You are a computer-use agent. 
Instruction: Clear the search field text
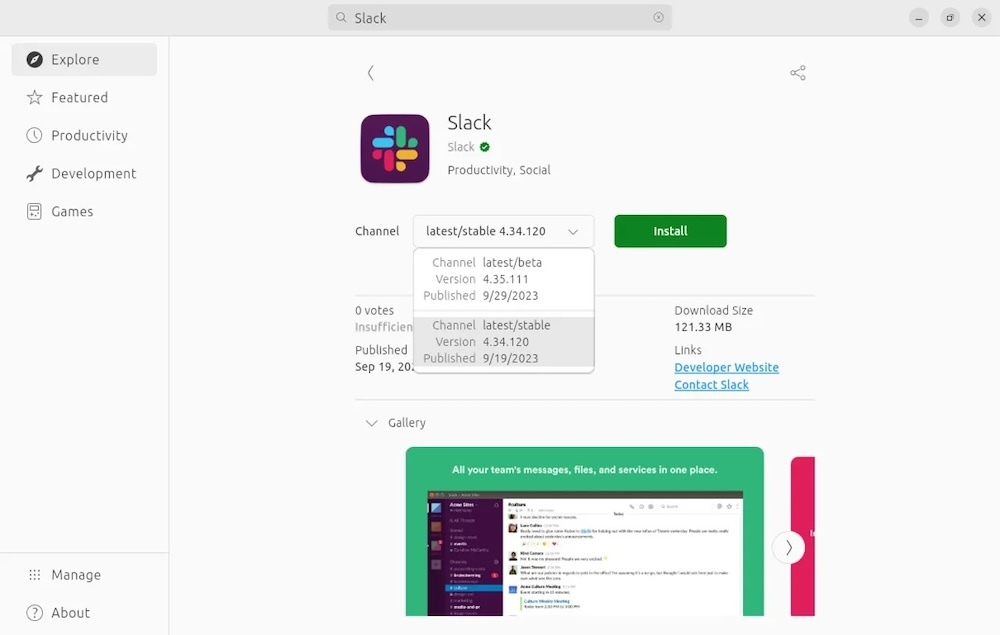pyautogui.click(x=659, y=17)
